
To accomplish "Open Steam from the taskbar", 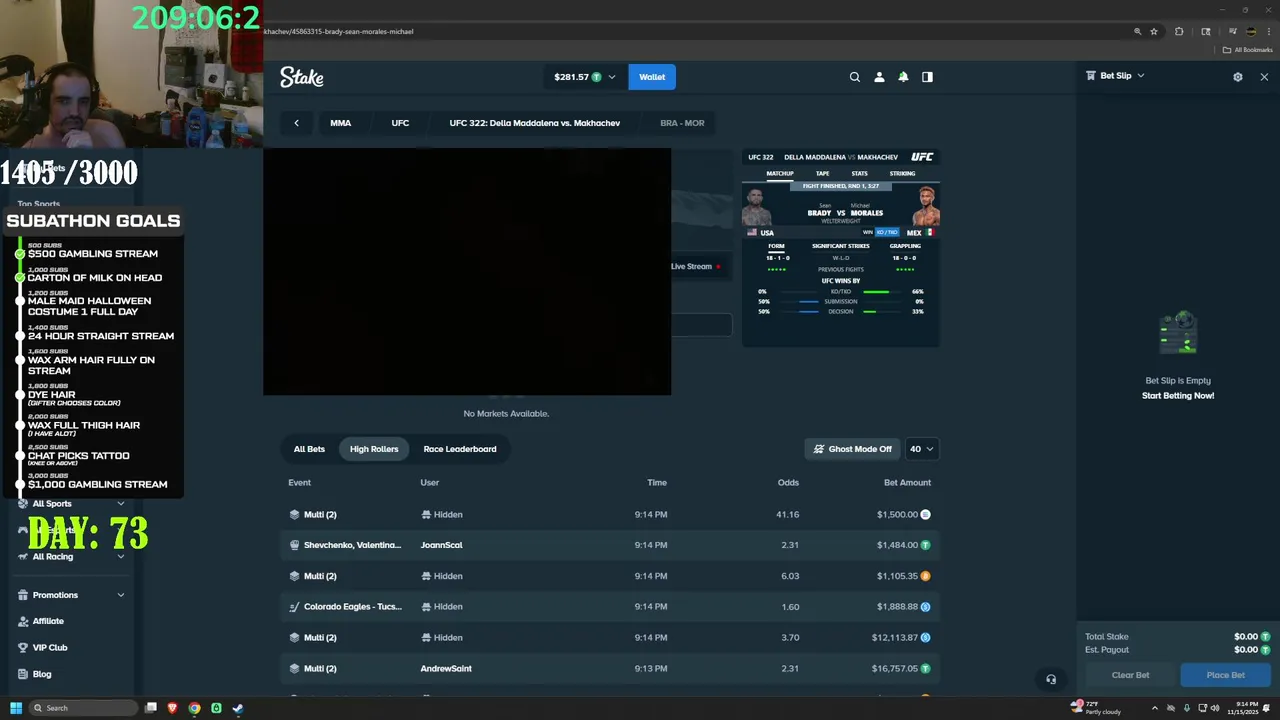I will point(238,708).
